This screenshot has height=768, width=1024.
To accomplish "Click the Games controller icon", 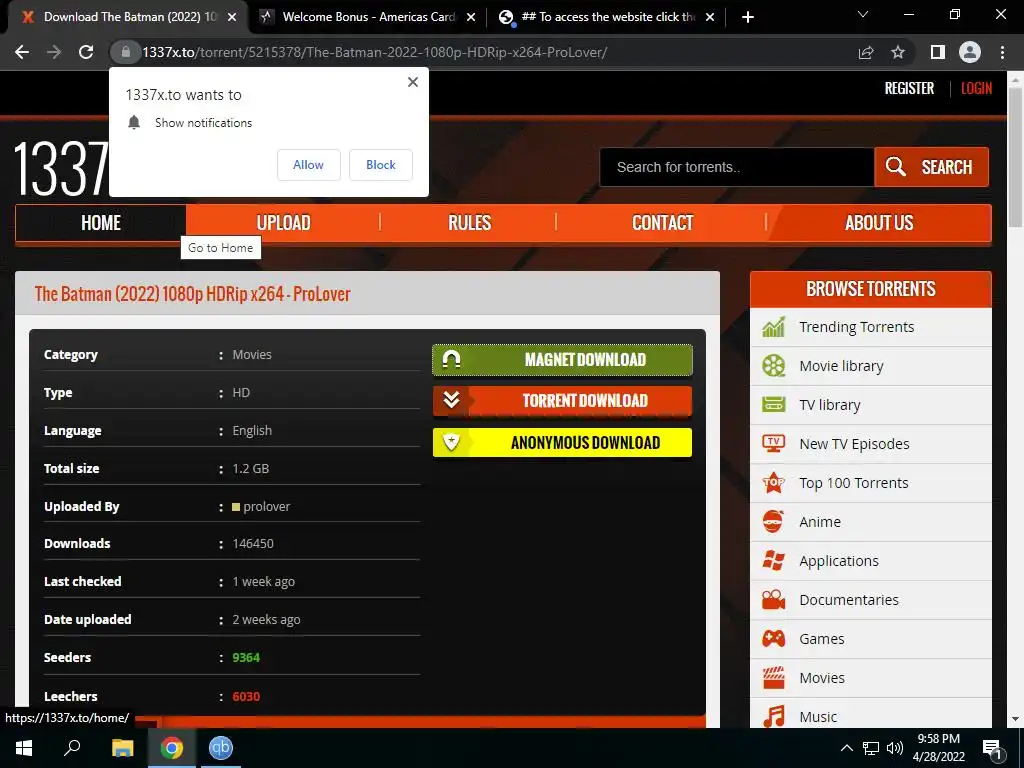I will click(x=774, y=639).
